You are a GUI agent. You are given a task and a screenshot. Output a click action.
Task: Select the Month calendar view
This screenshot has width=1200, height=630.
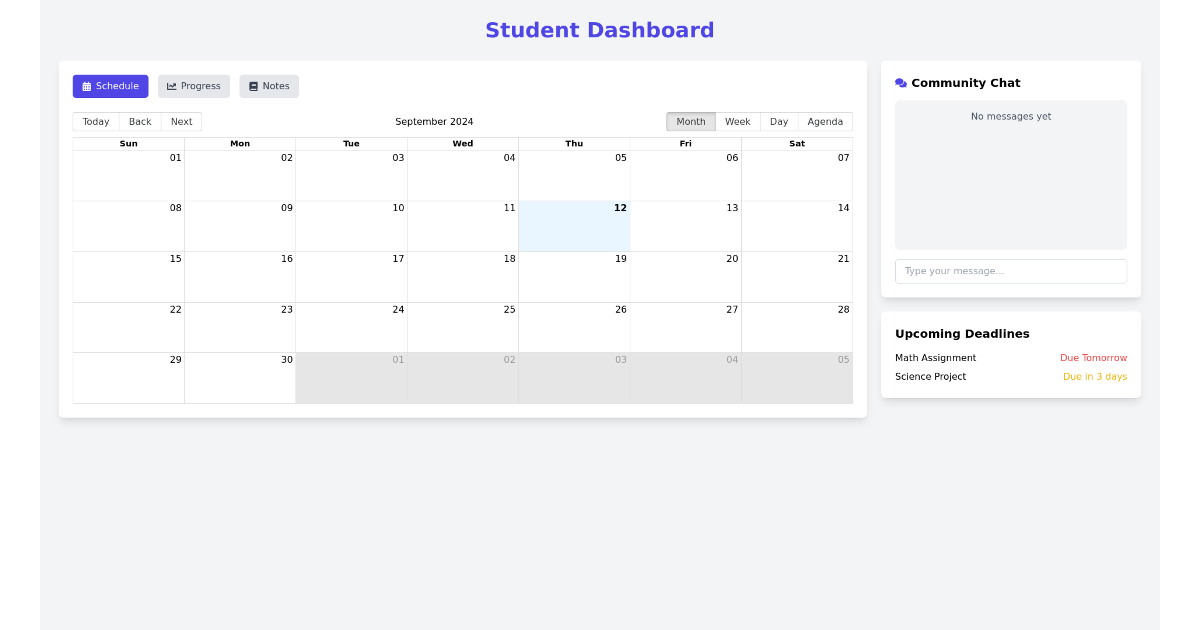(691, 122)
